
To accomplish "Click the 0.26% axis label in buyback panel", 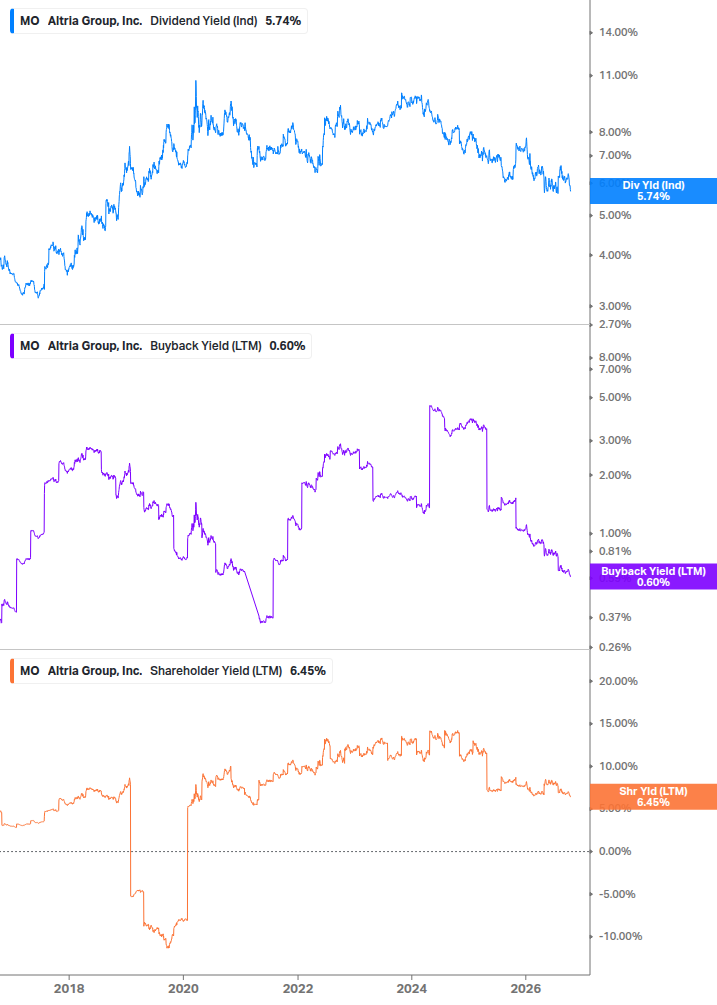I will pos(615,647).
